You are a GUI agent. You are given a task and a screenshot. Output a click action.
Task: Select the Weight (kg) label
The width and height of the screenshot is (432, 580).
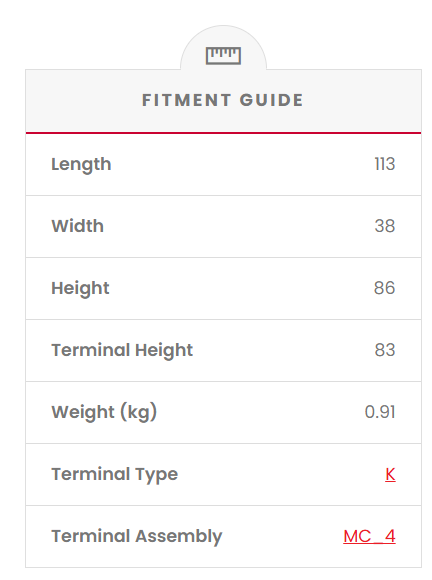click(104, 412)
